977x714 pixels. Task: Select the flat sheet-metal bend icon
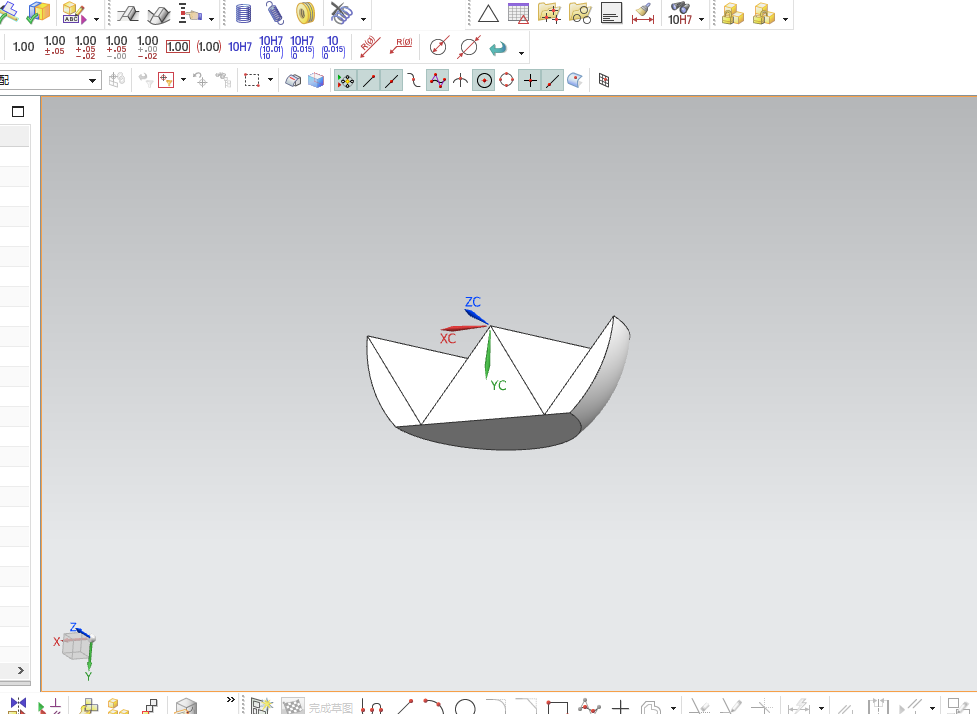[128, 13]
